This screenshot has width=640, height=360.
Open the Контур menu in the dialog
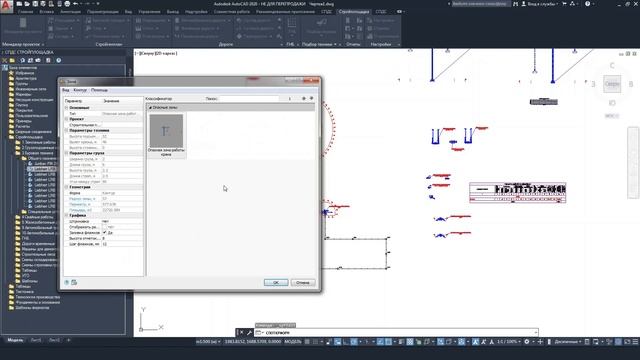(80, 90)
